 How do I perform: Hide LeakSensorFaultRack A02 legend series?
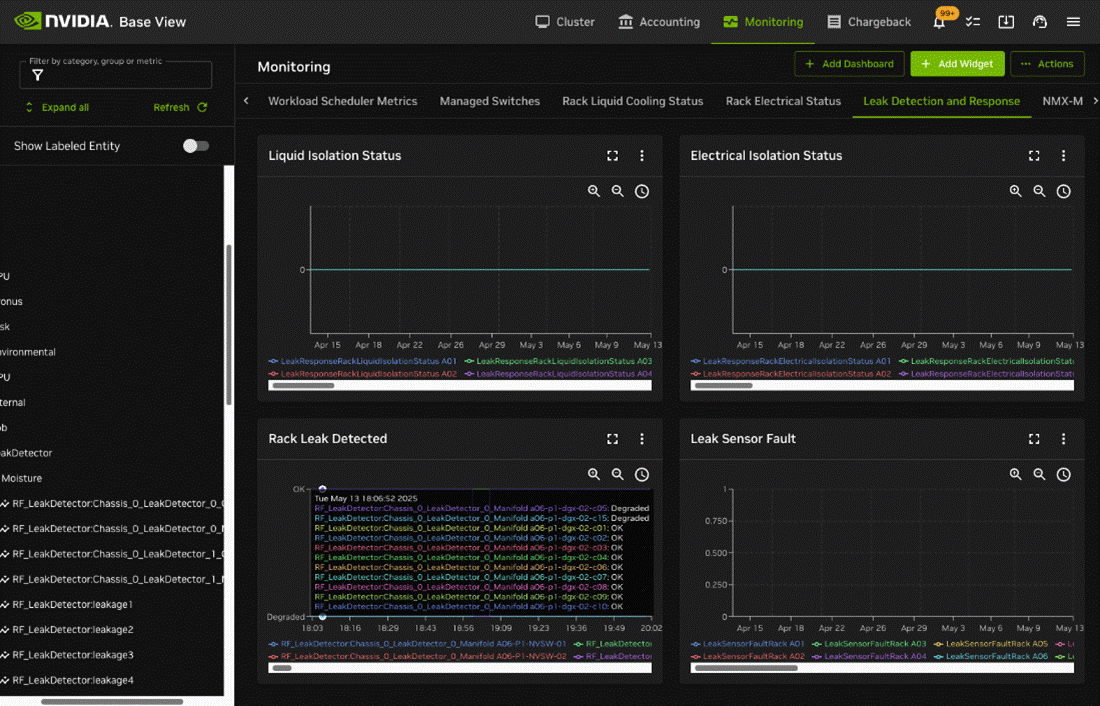(x=753, y=656)
